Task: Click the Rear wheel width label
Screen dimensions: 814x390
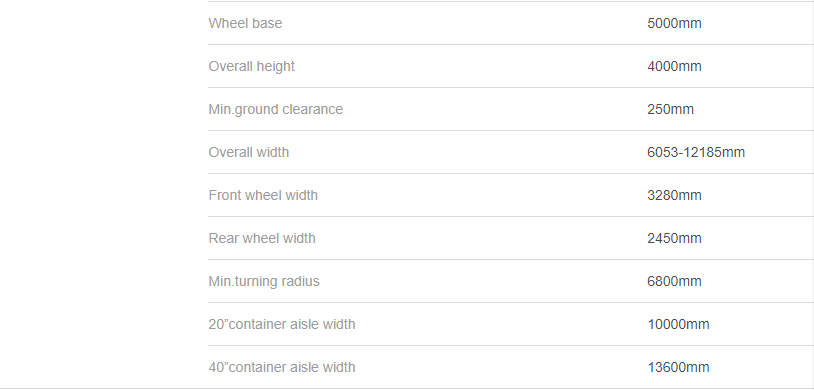Action: tap(262, 238)
